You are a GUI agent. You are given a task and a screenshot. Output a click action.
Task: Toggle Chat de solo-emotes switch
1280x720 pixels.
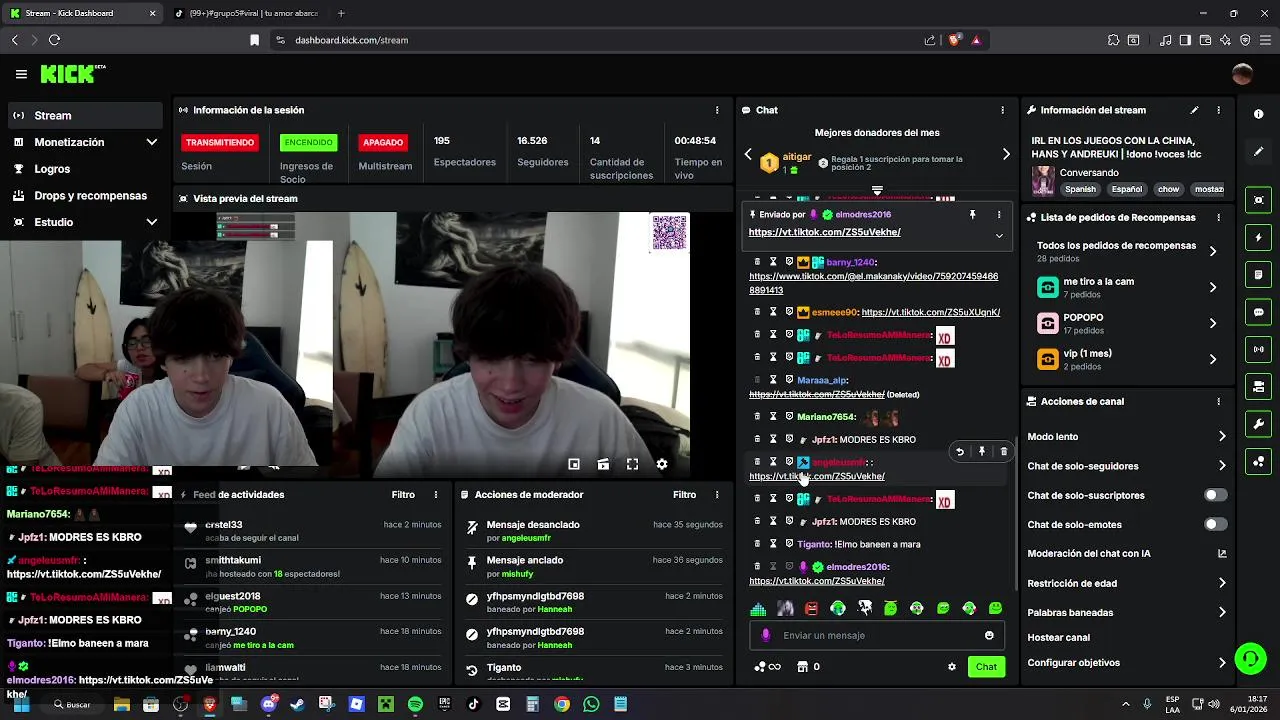1215,524
